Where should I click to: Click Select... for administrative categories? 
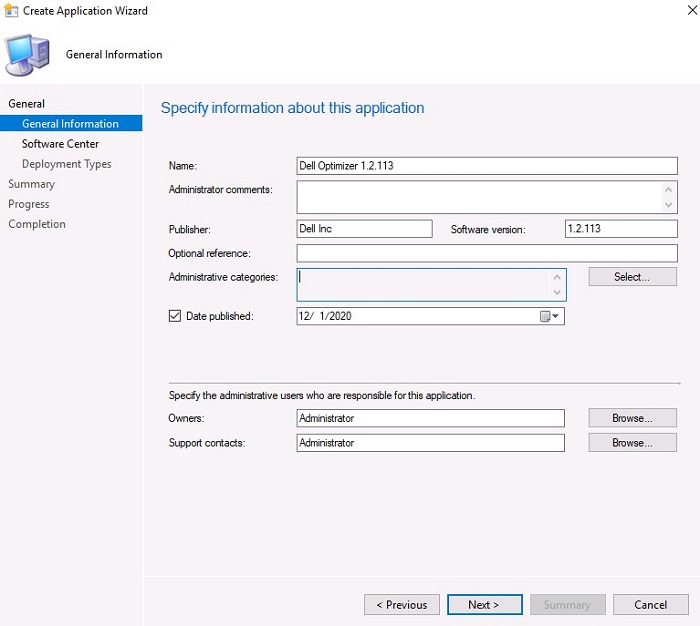click(x=633, y=277)
